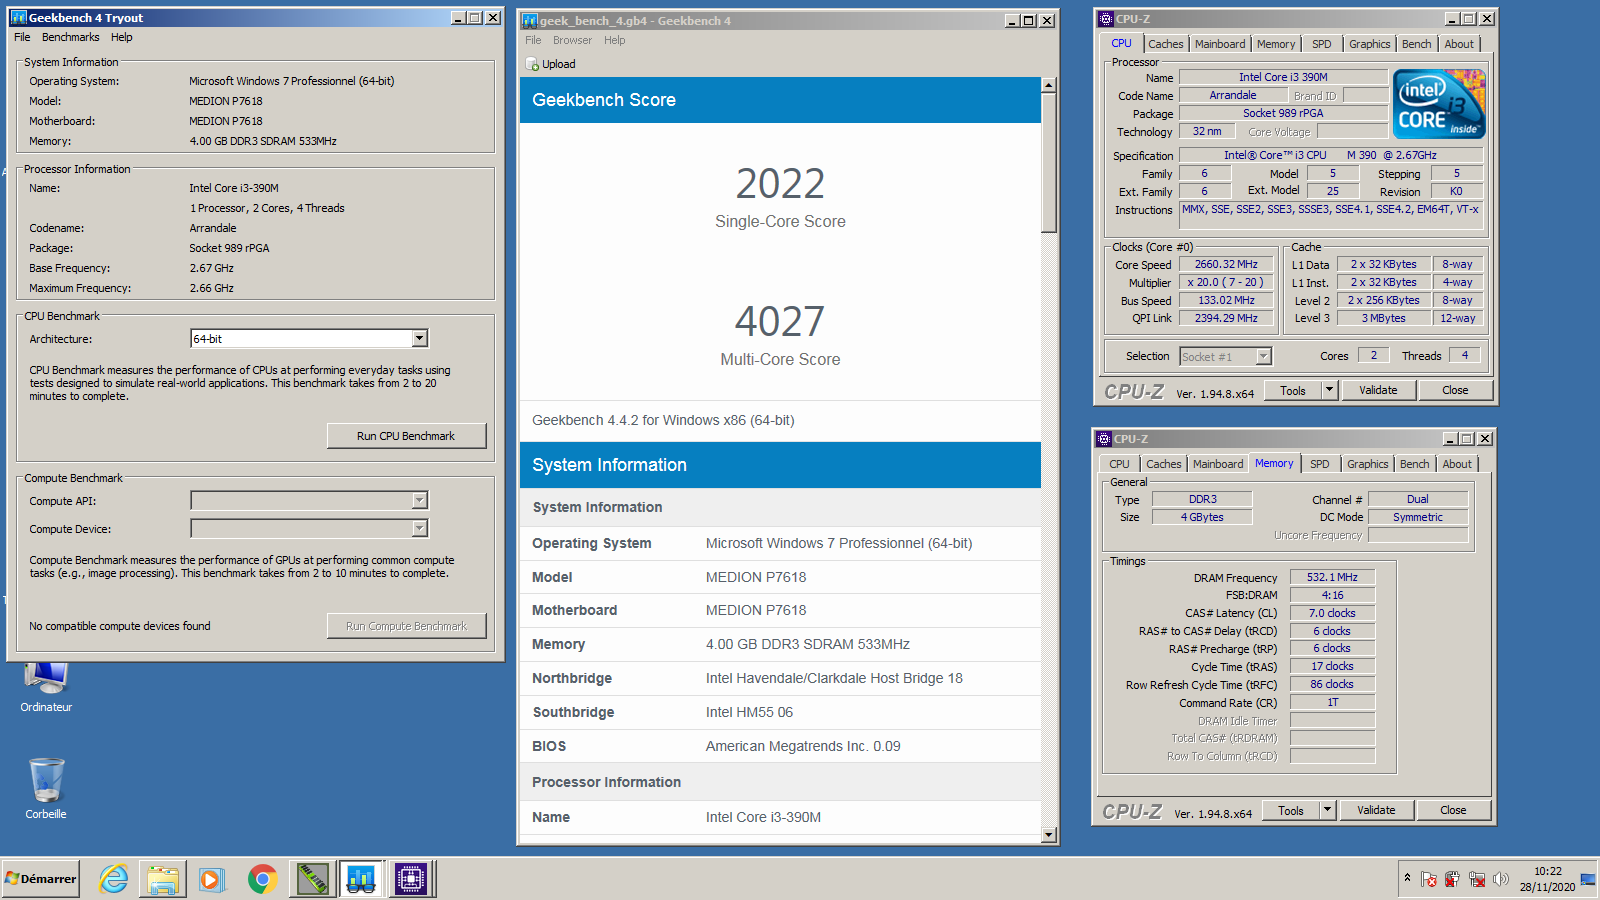The width and height of the screenshot is (1600, 900).
Task: Open About tab in upper CPU-Z
Action: pyautogui.click(x=1459, y=44)
